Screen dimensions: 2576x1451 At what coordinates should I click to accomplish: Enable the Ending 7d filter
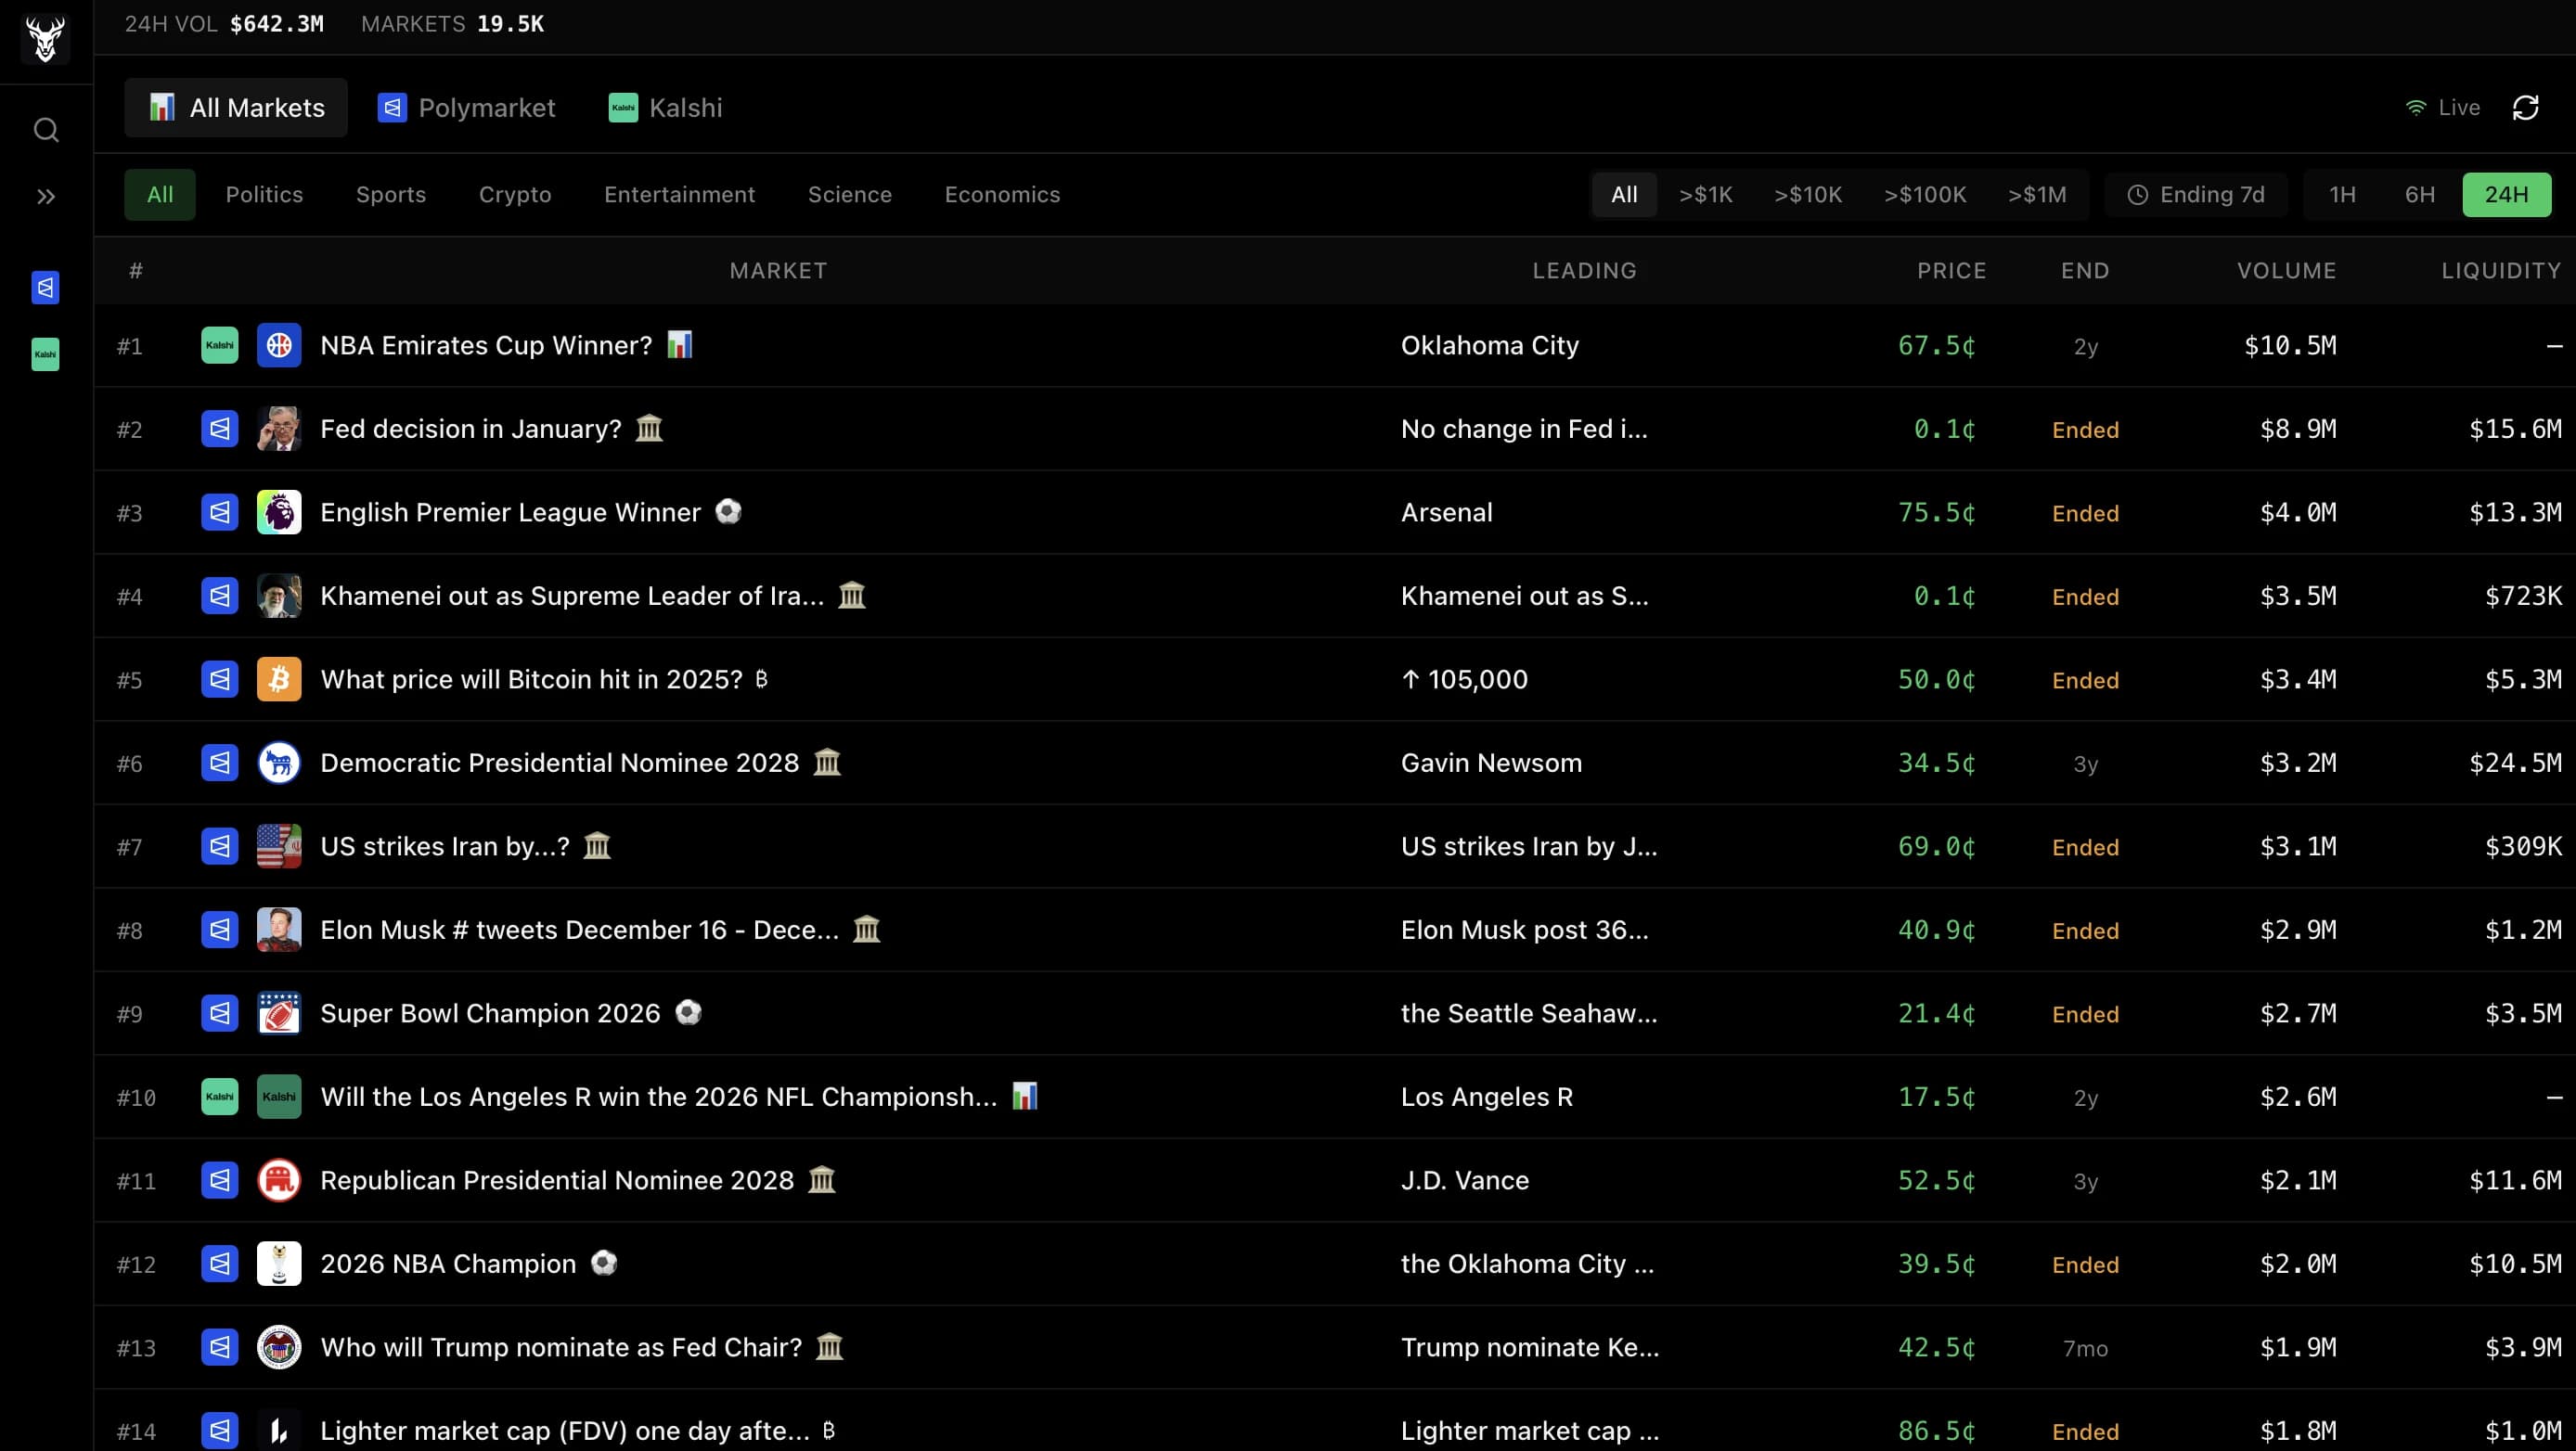click(2196, 194)
